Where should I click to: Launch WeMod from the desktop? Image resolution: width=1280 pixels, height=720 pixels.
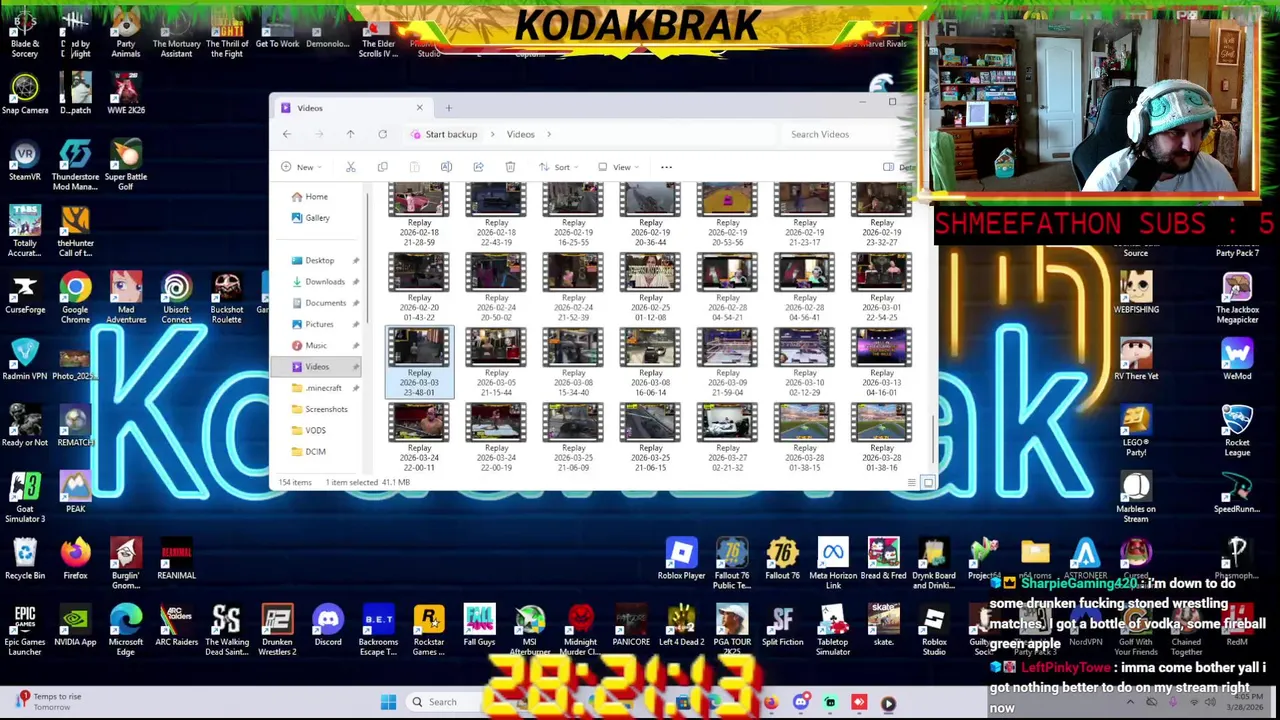tap(1237, 360)
